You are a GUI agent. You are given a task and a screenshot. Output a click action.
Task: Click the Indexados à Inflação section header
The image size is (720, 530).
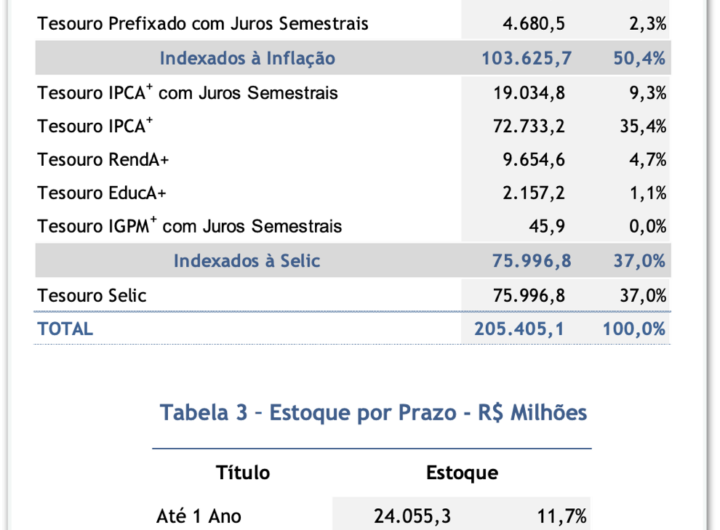(247, 59)
